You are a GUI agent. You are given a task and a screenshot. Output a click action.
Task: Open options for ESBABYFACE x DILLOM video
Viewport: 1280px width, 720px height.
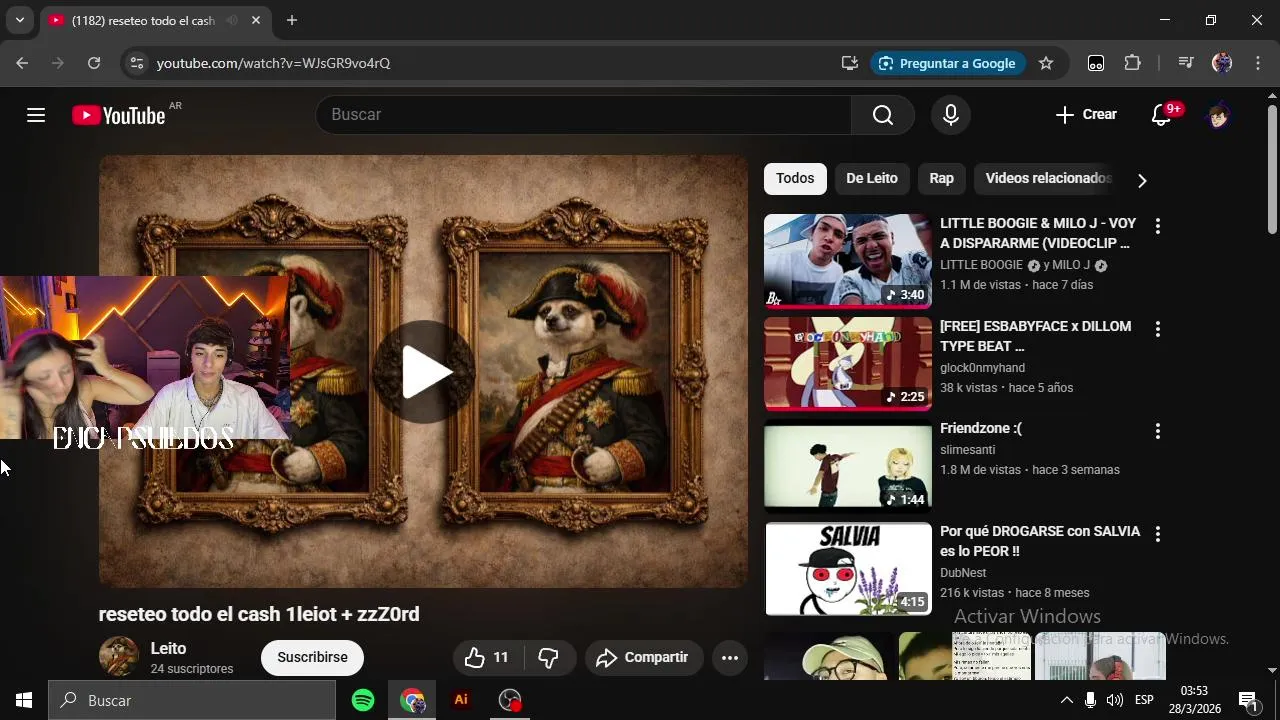point(1158,329)
